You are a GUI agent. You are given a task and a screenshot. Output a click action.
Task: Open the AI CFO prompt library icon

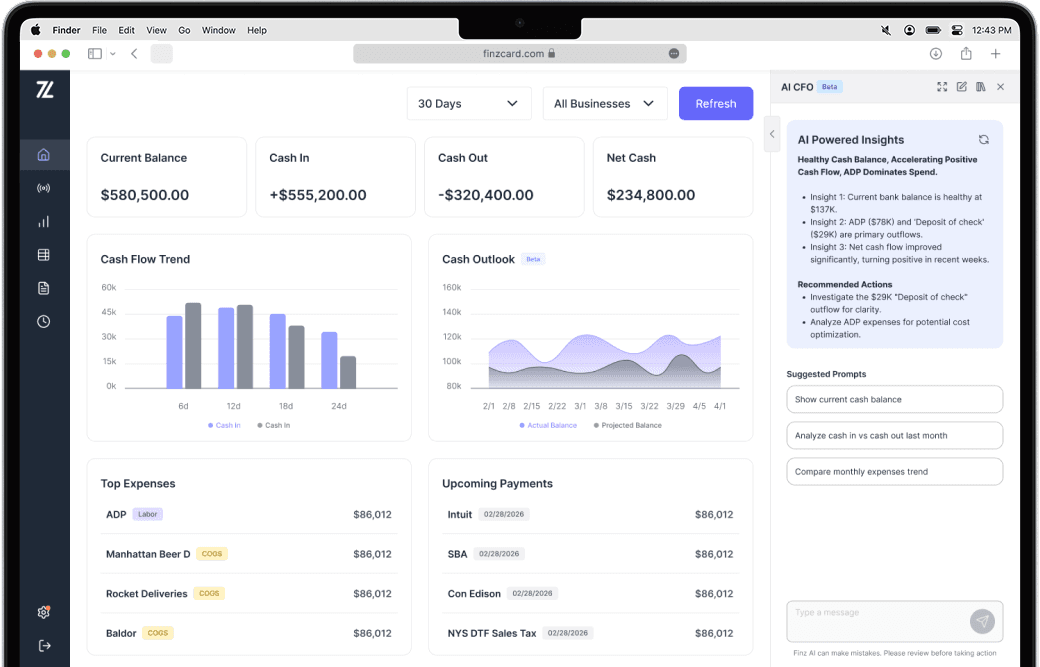(981, 87)
